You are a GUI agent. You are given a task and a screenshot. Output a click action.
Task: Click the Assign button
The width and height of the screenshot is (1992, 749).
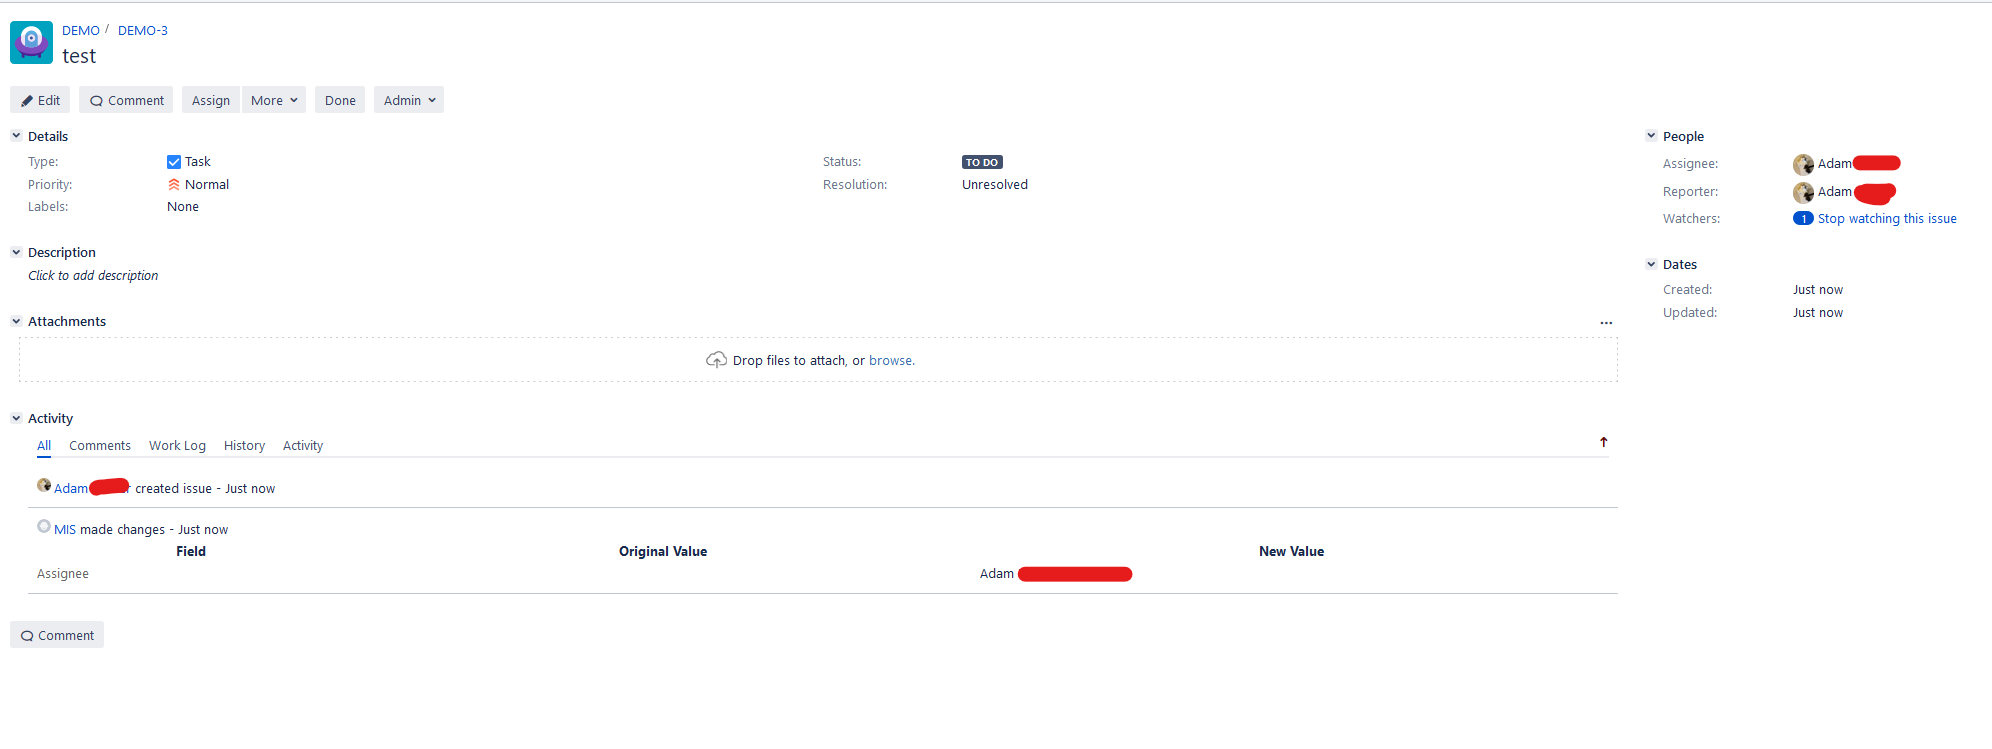(211, 100)
